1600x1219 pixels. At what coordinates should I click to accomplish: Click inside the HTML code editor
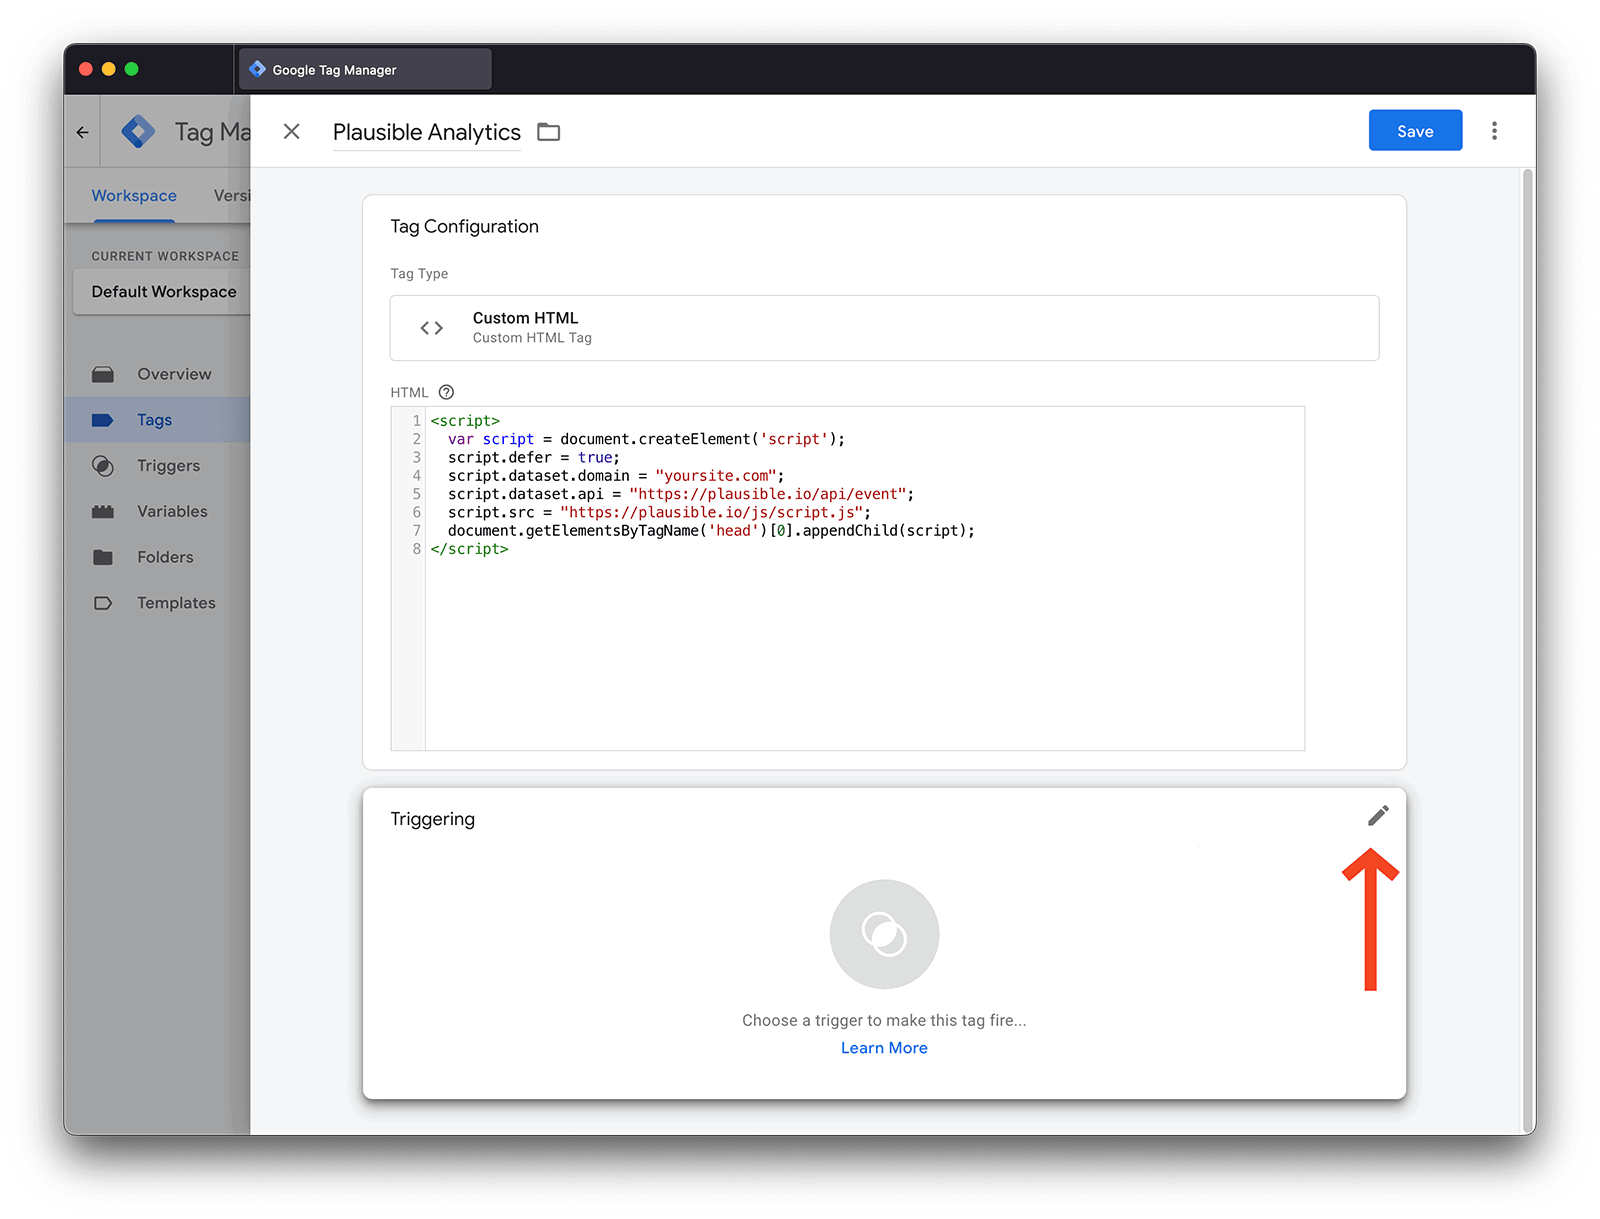pos(864,640)
